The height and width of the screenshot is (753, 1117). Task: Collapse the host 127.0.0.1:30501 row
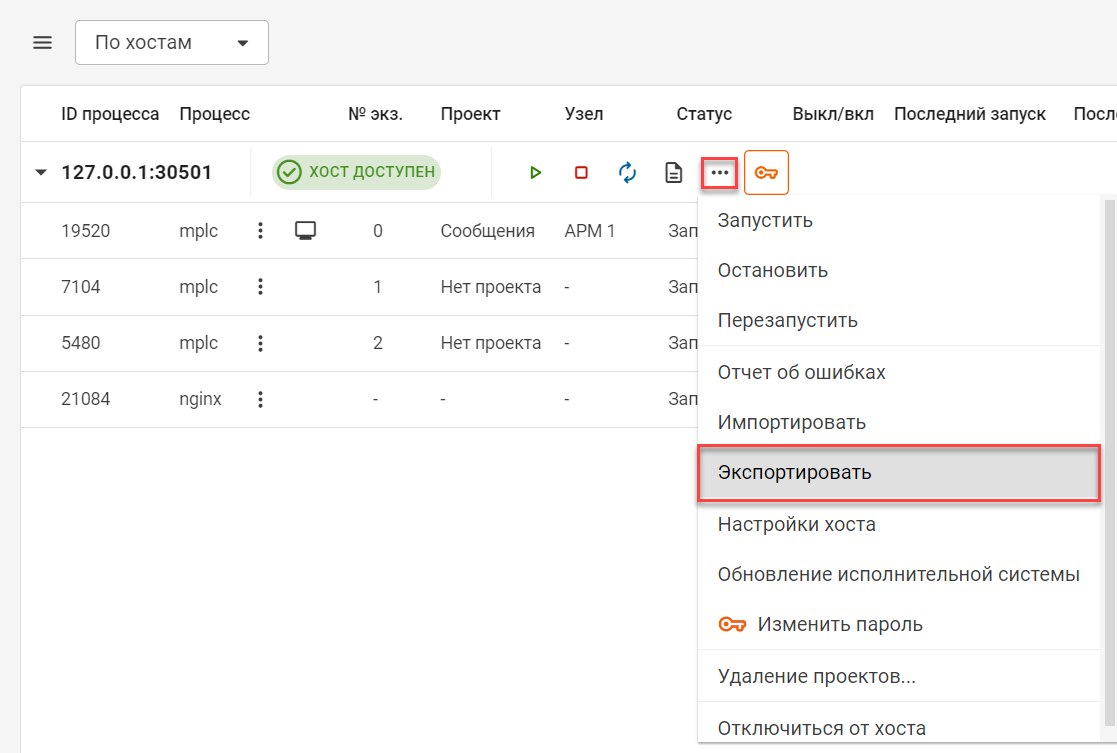click(40, 171)
